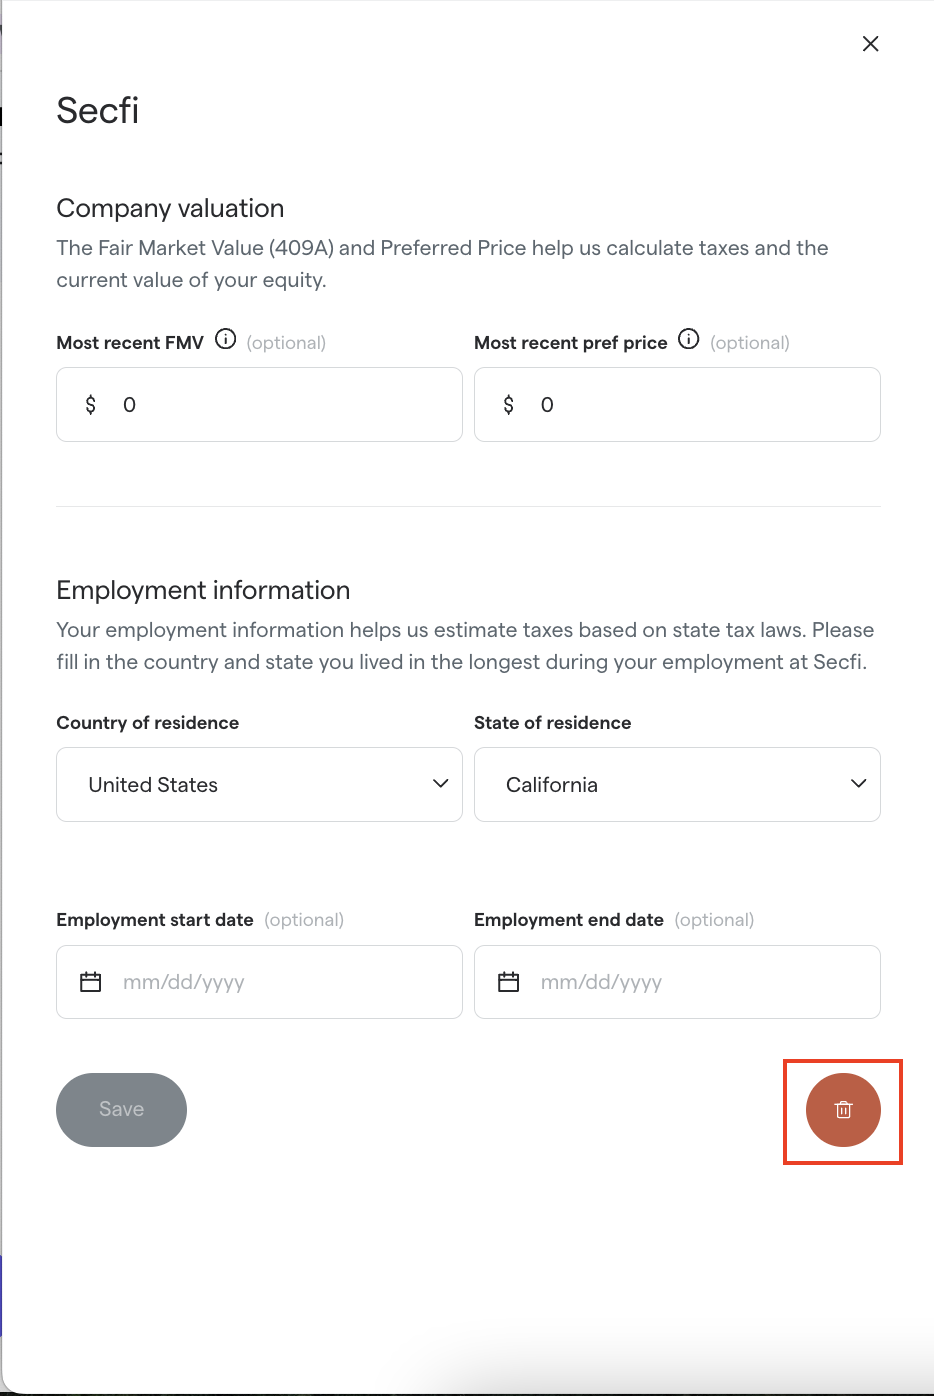934x1396 pixels.
Task: Click the calendar icon in Employment start date
Action: click(91, 982)
